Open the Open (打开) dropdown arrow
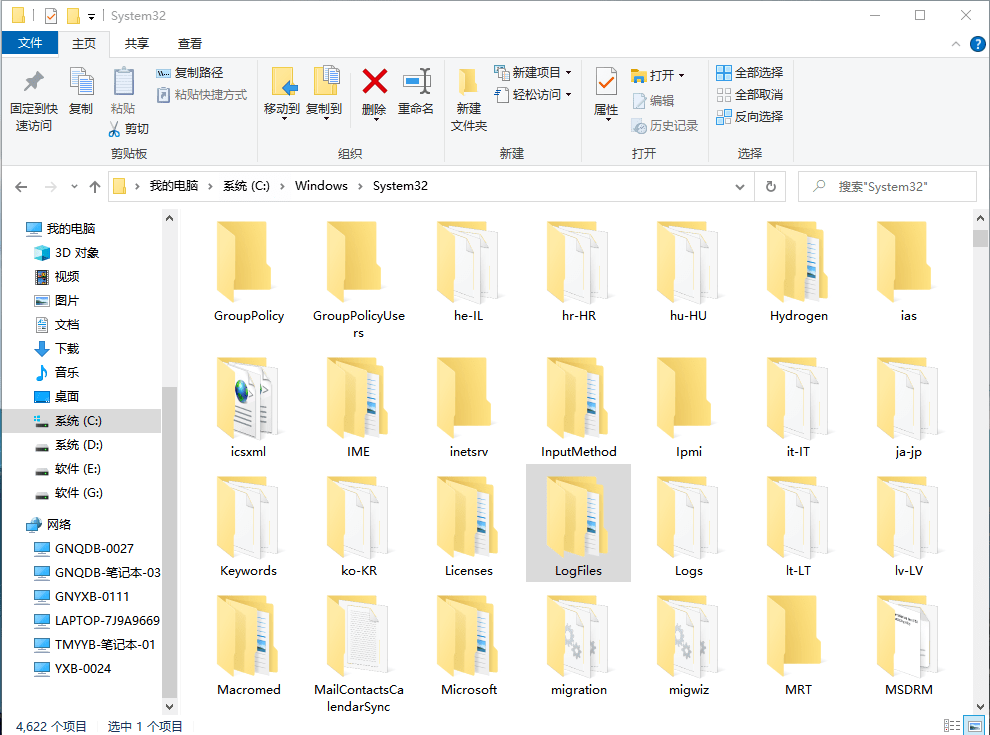 point(682,76)
